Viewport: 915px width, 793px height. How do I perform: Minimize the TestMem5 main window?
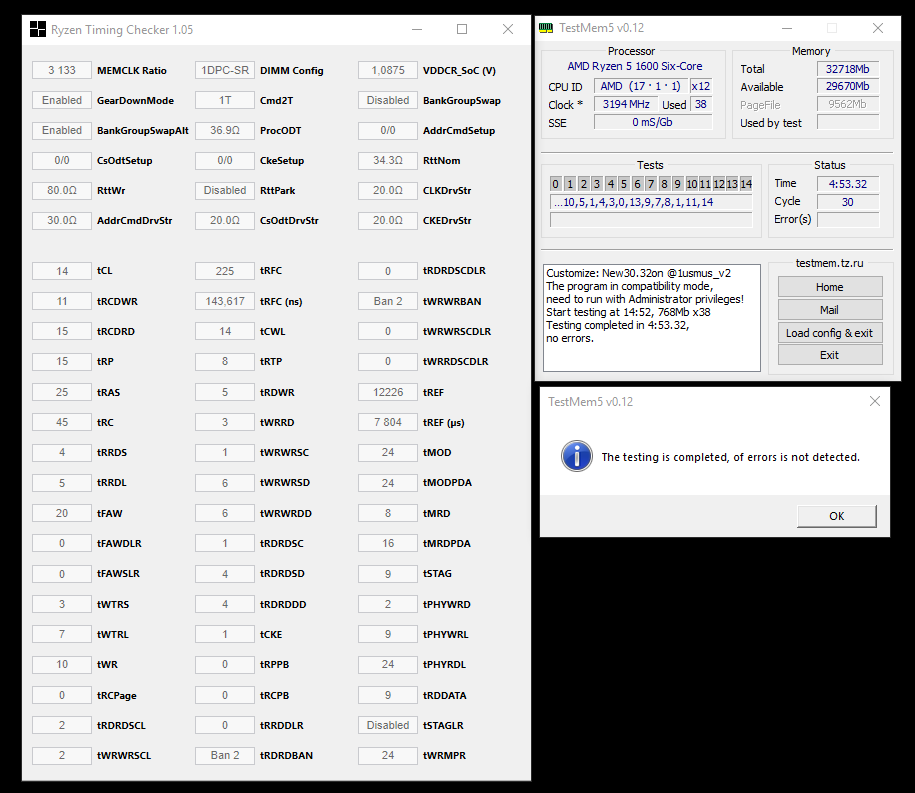coord(787,28)
